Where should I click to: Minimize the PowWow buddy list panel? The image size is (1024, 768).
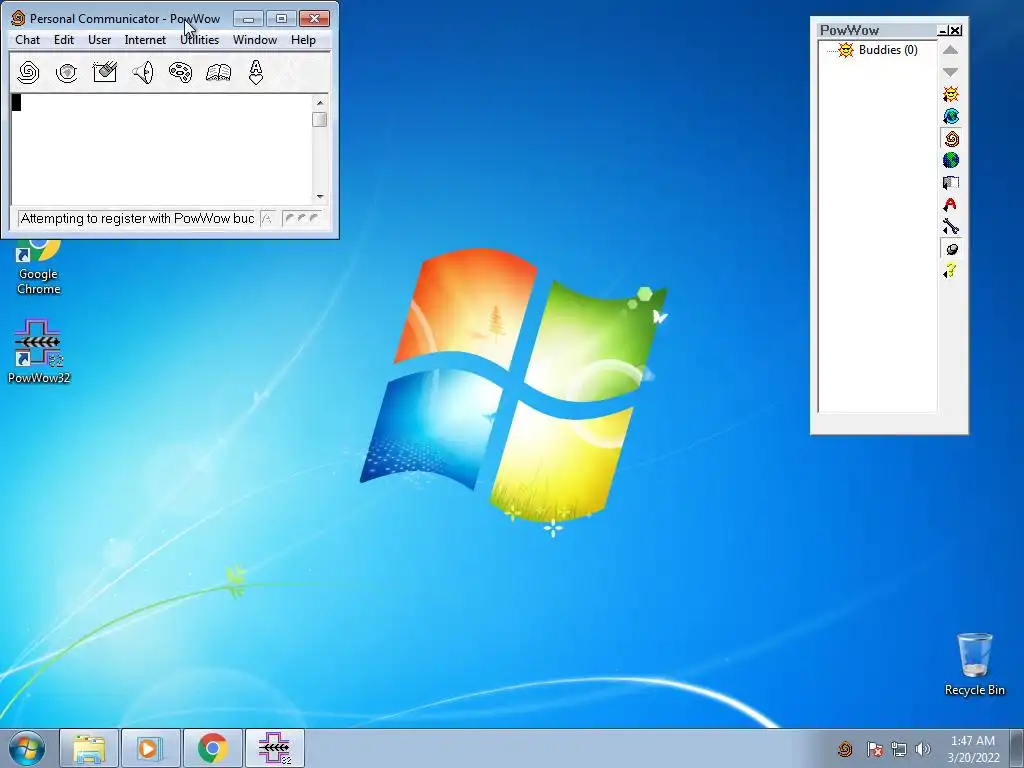coord(942,31)
